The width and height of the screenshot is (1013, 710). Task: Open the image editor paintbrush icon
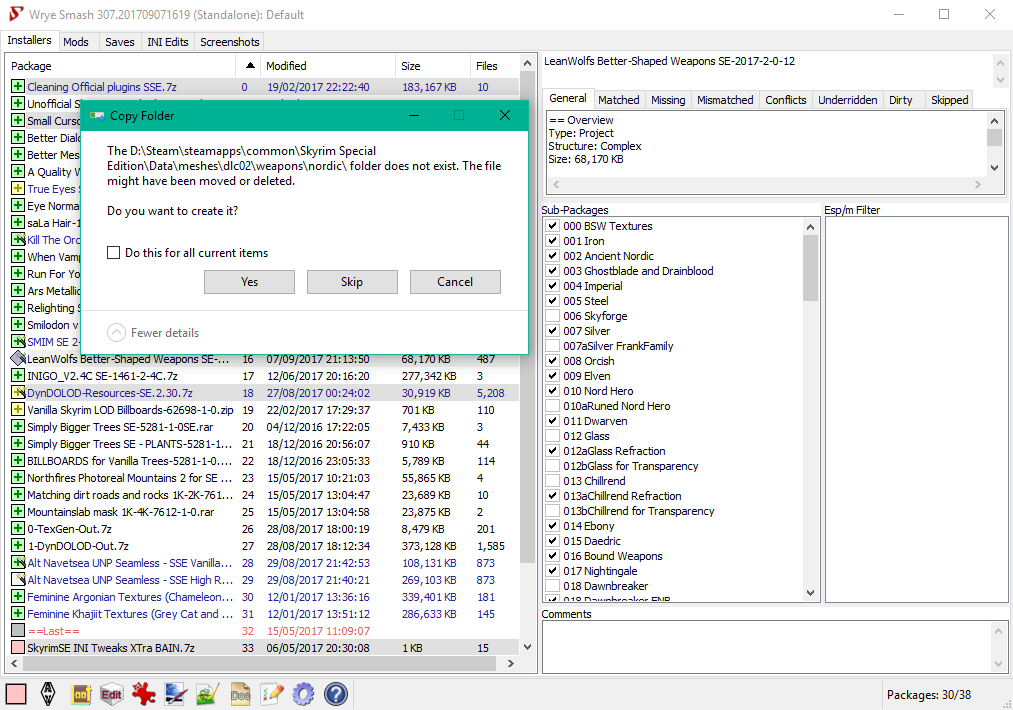point(175,694)
